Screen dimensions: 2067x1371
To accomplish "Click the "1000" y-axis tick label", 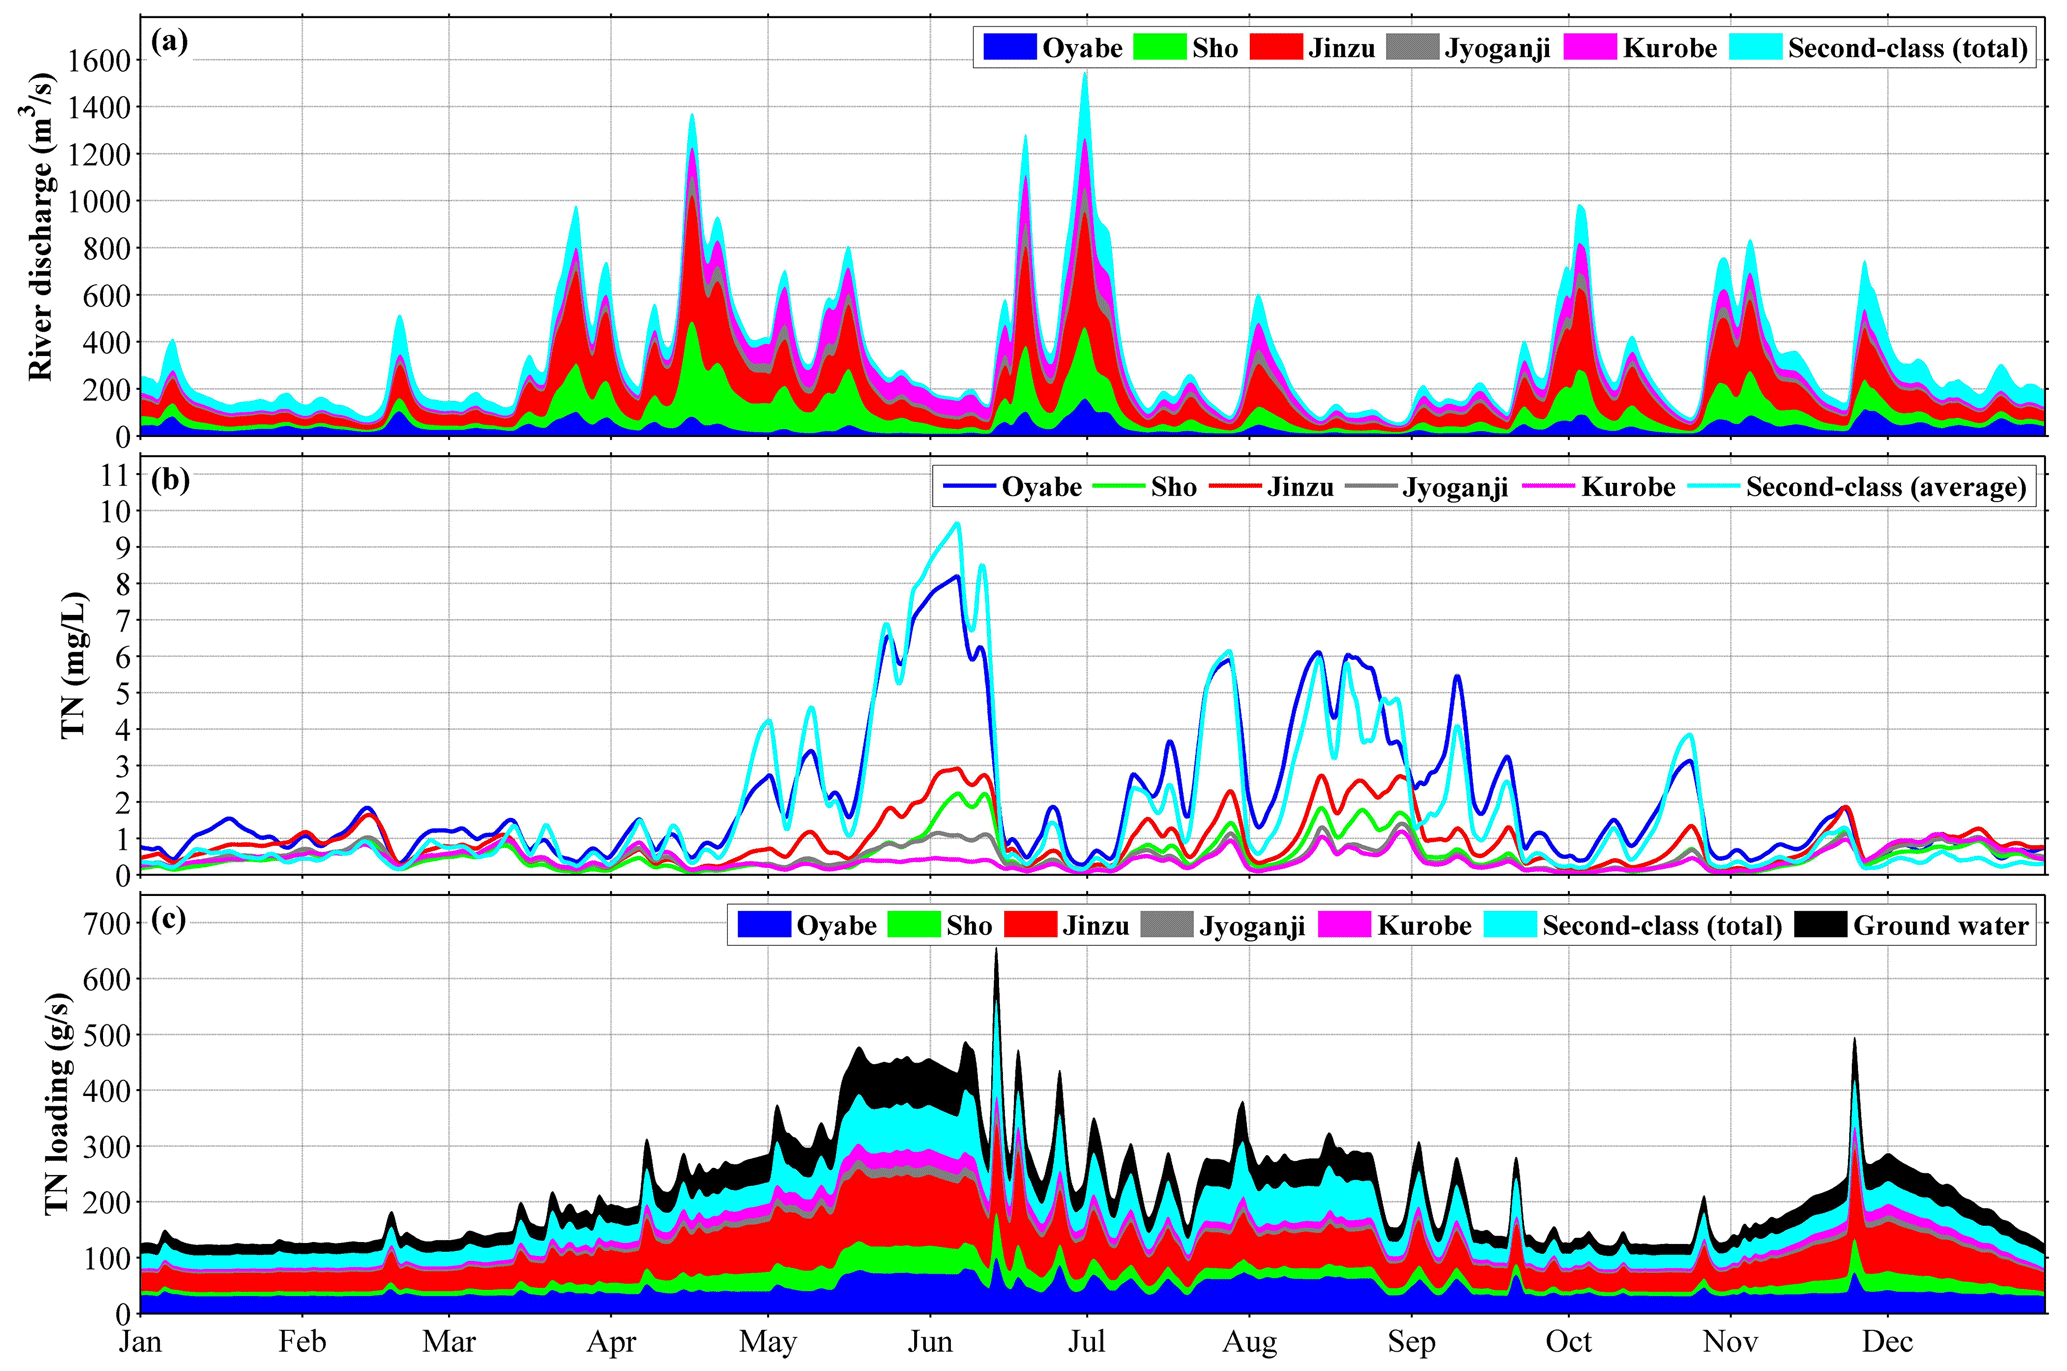I will click(x=100, y=201).
